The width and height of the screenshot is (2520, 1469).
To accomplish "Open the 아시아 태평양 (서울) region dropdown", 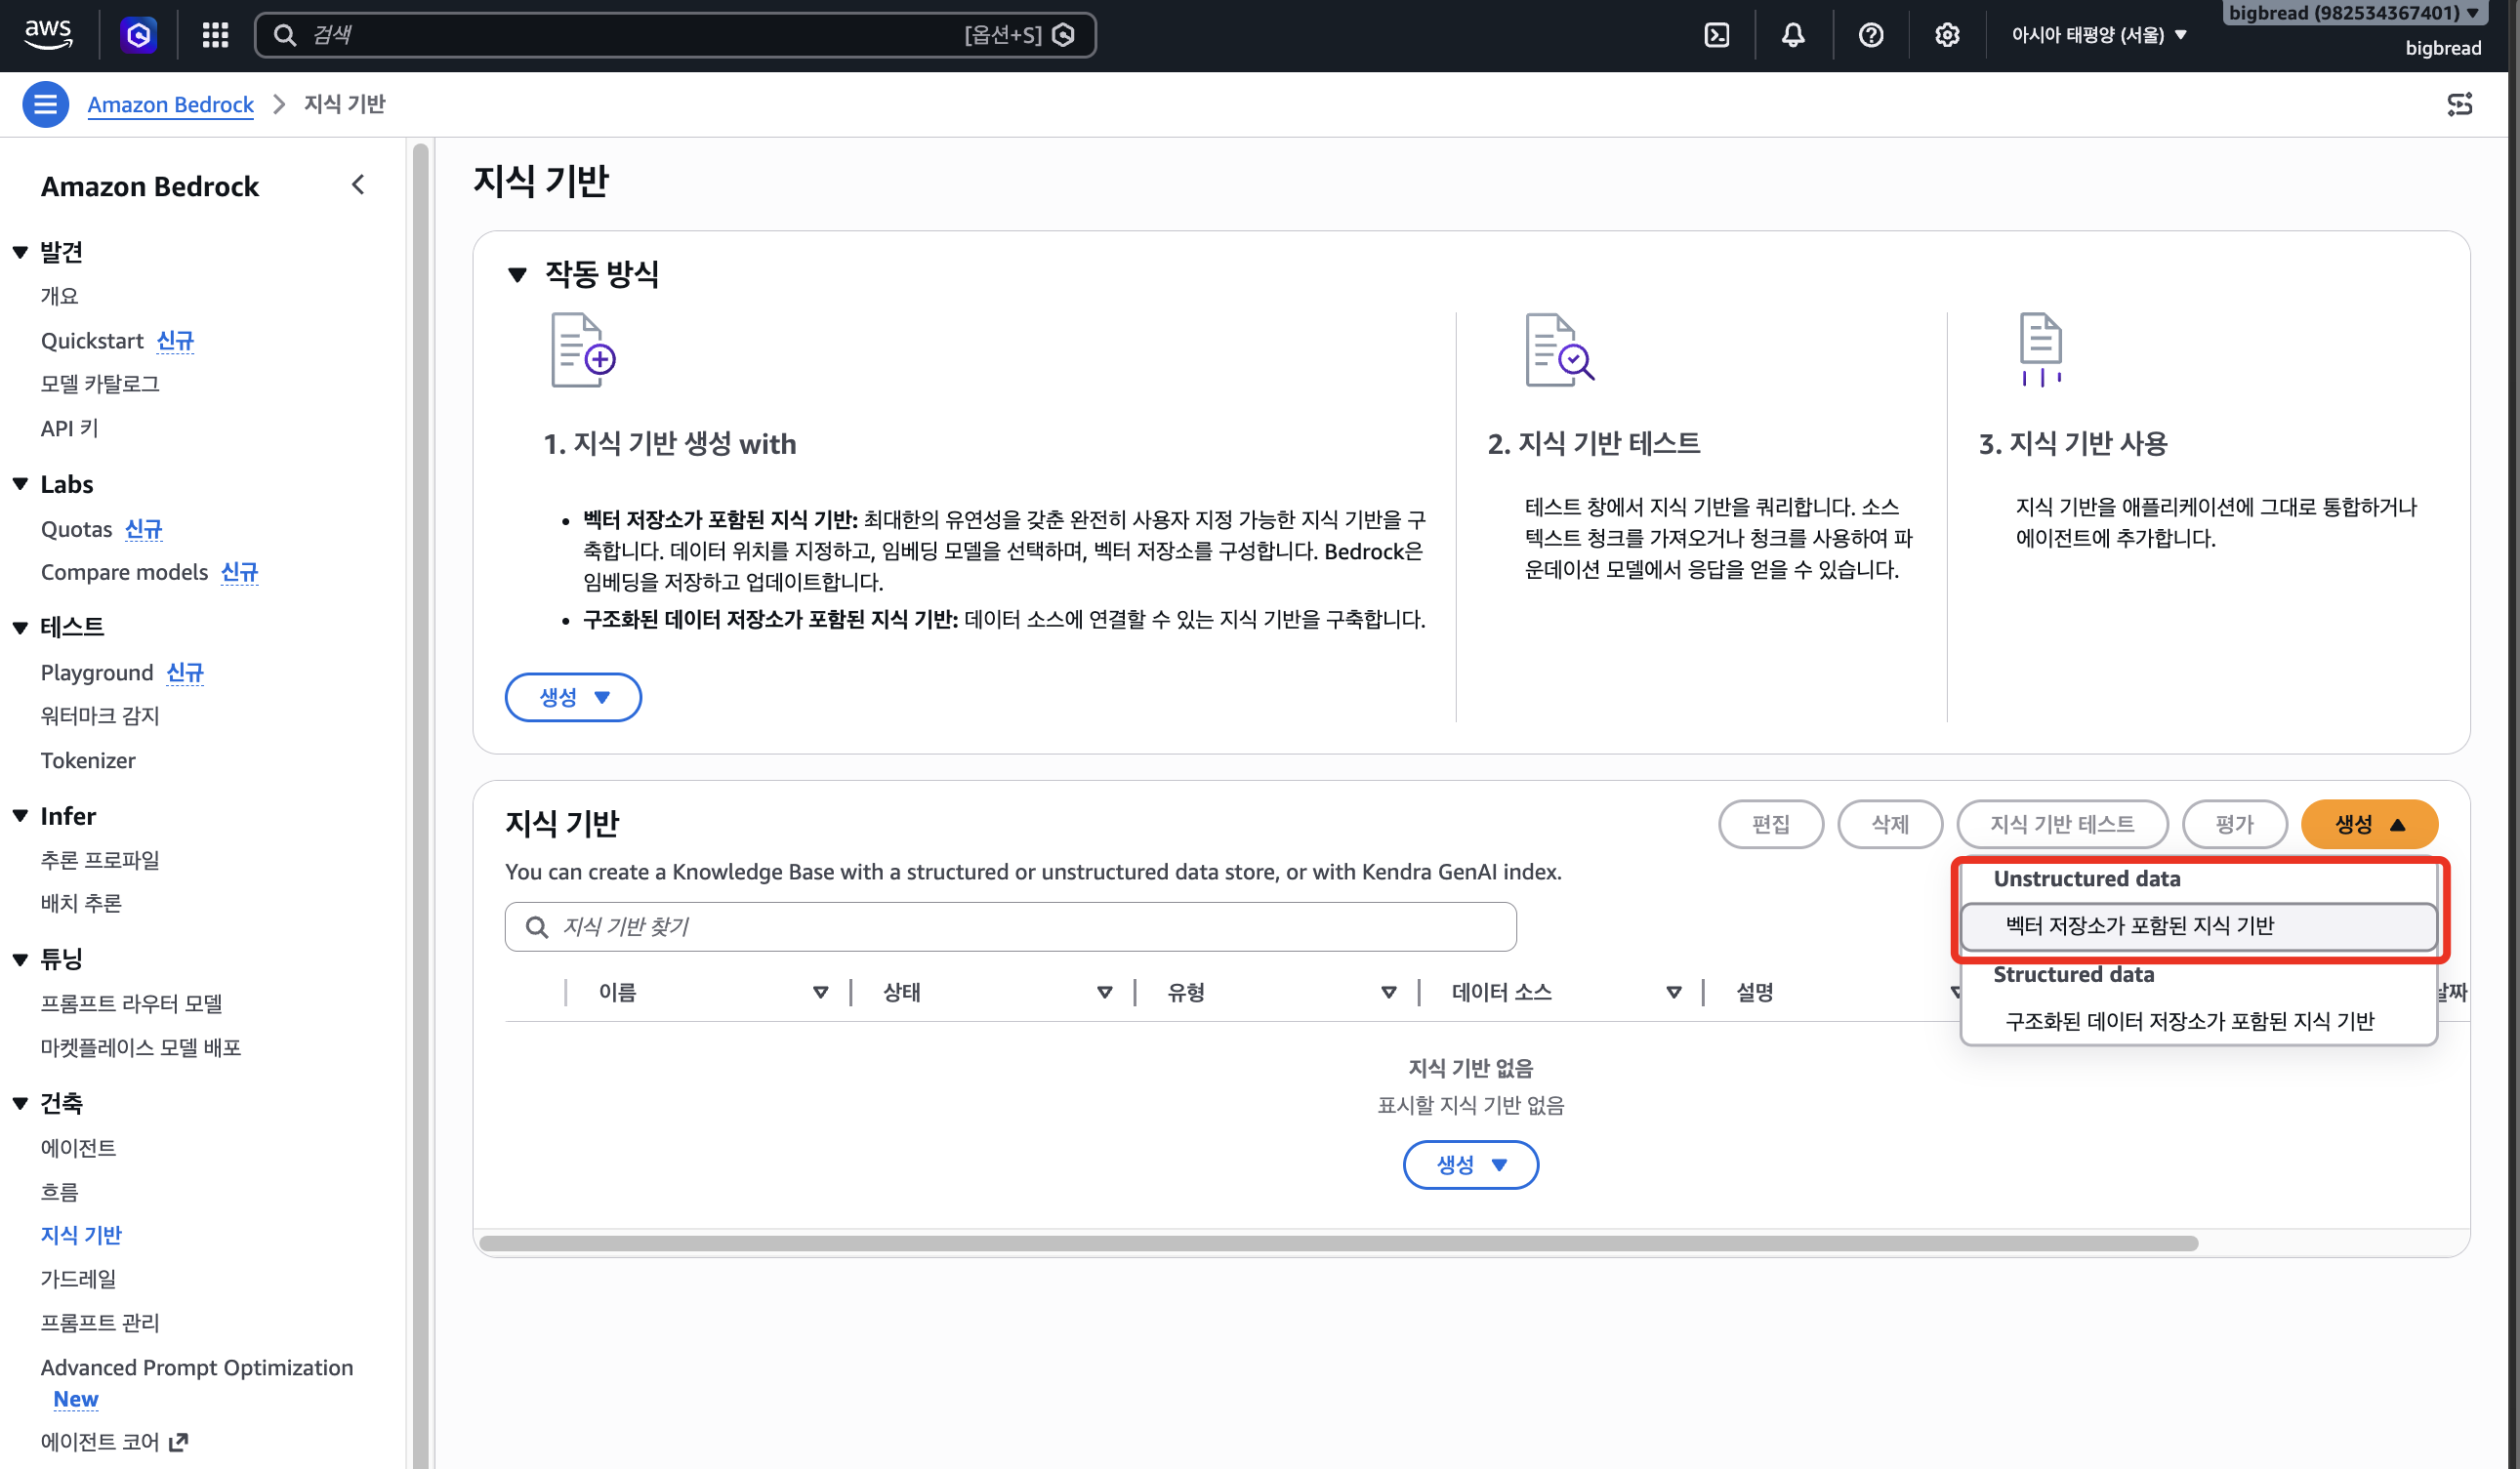I will [2098, 35].
